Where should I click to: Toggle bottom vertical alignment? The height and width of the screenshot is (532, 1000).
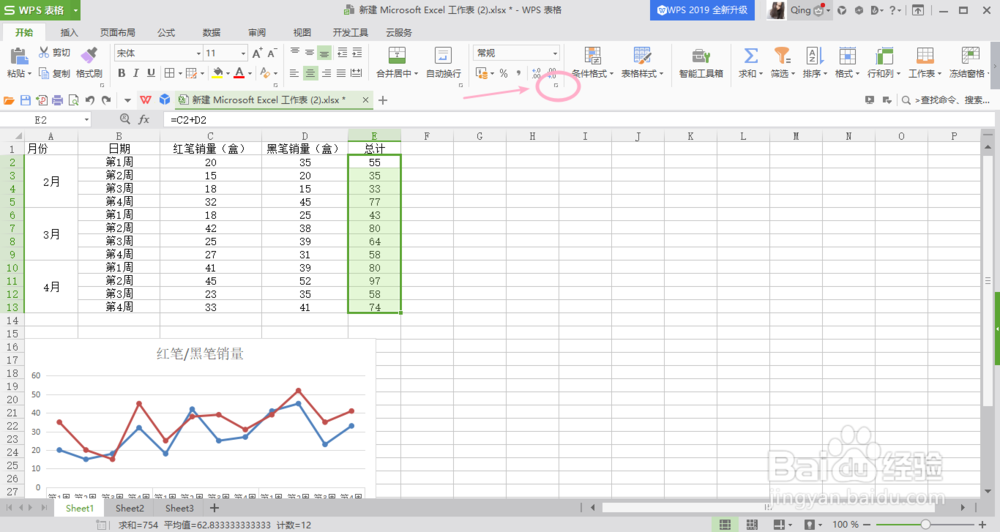pos(325,53)
